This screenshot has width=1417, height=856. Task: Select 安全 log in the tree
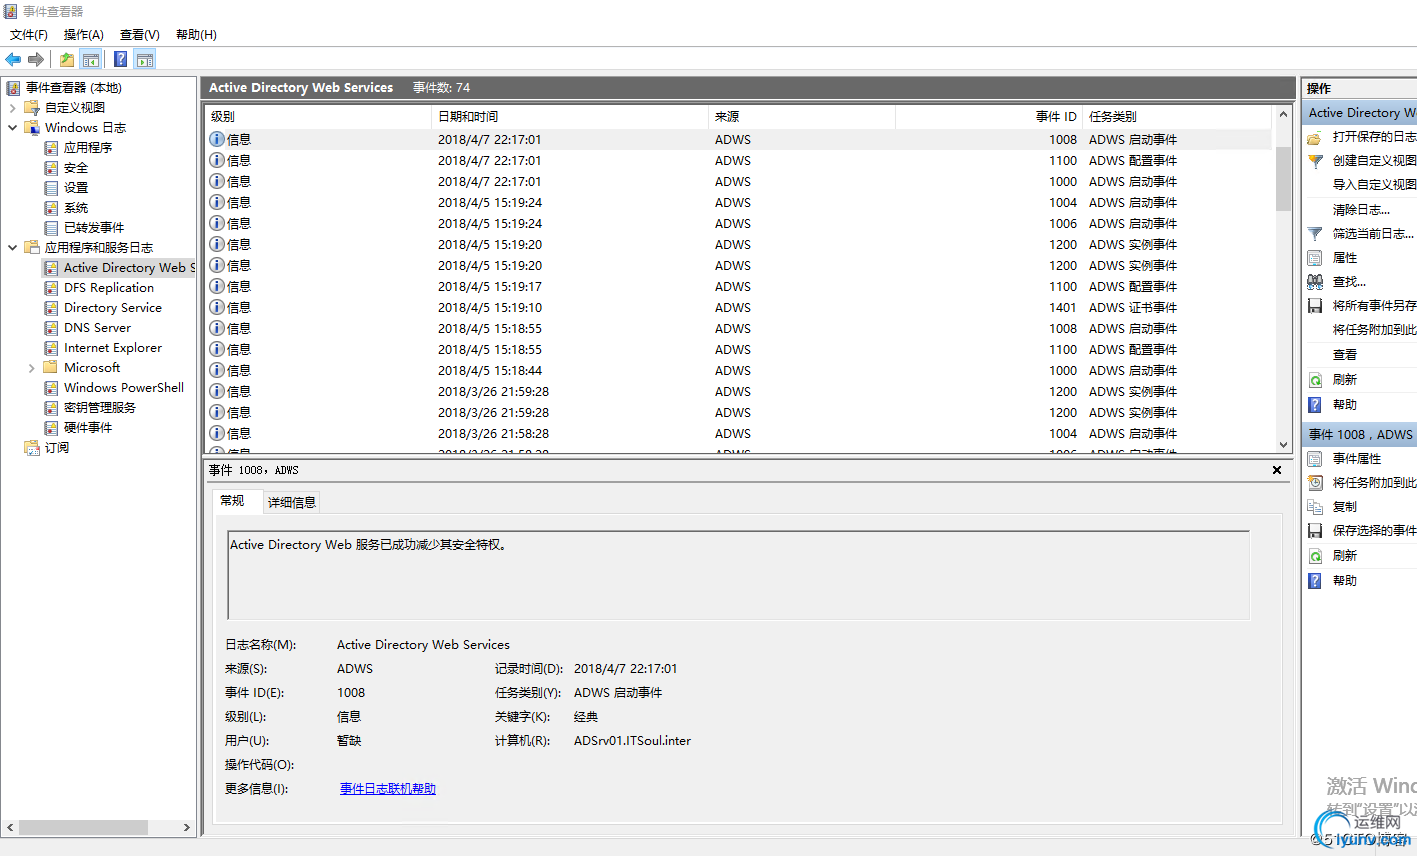tap(76, 167)
